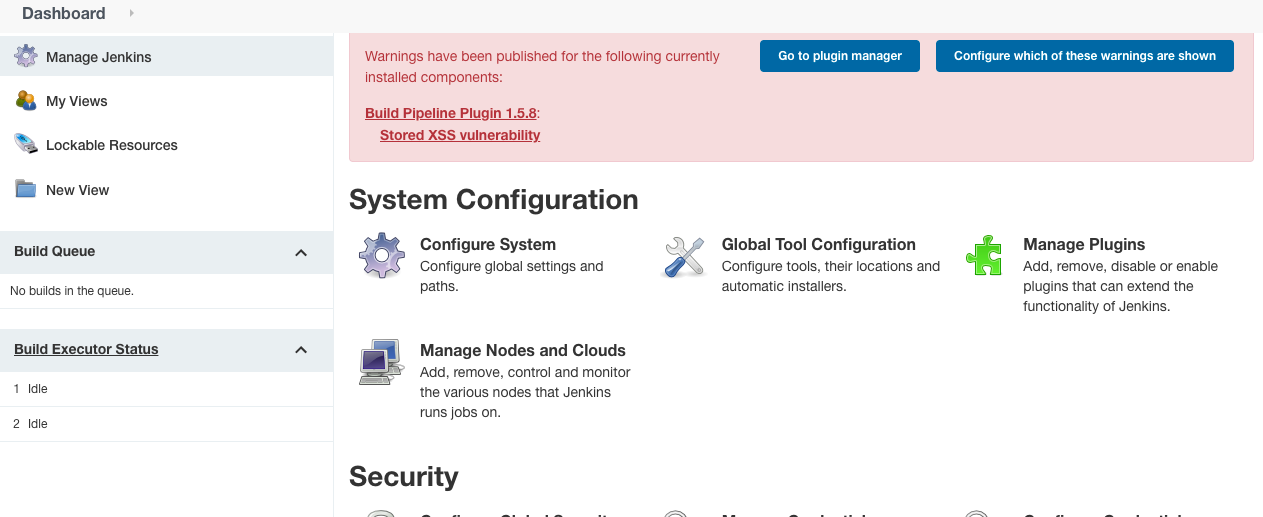Screen dimensions: 1263x517
Task: Click the 'No builds in the queue.' text
Action: [x=72, y=291]
